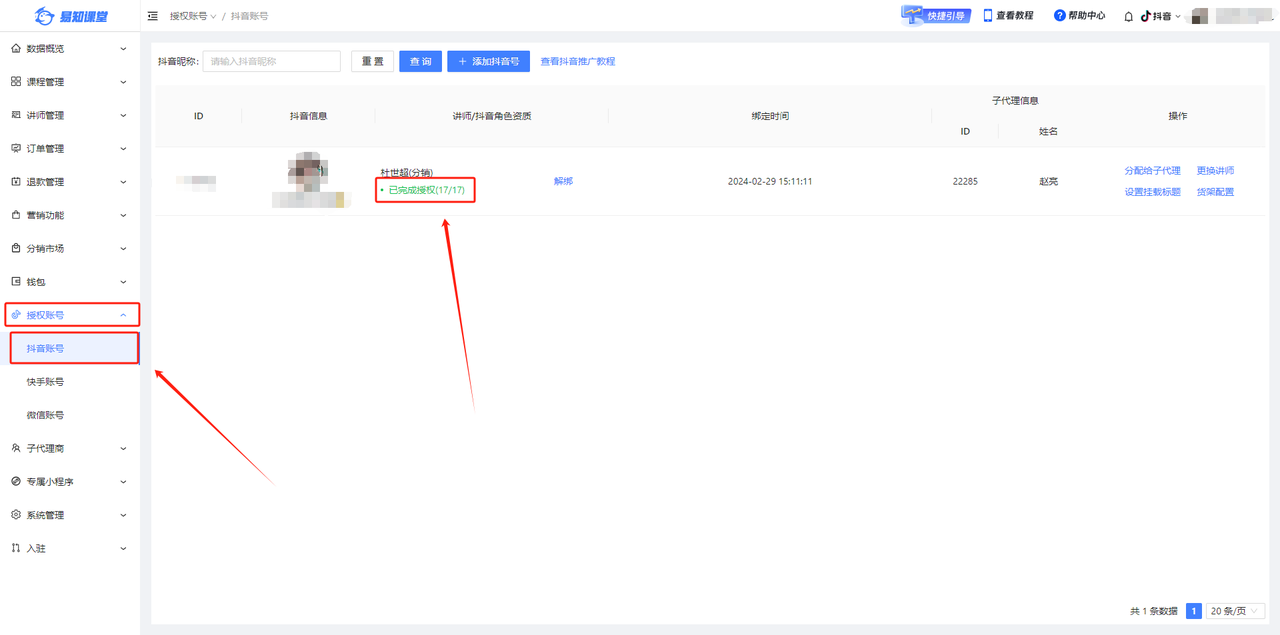Open the 查看抖音推广教程 link
Viewport: 1280px width, 635px height.
click(578, 62)
